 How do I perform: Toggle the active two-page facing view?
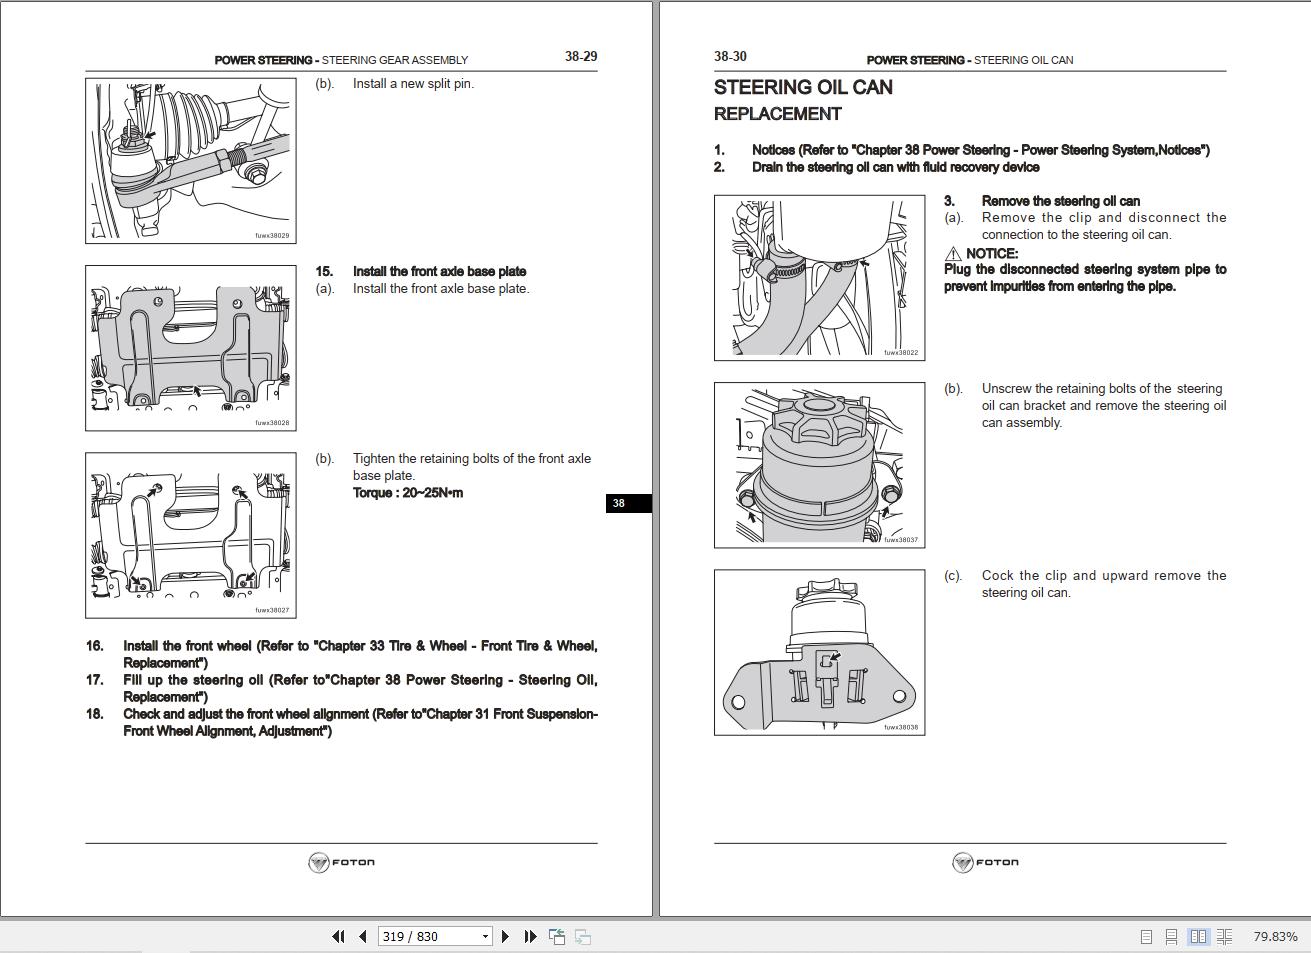click(x=1198, y=936)
